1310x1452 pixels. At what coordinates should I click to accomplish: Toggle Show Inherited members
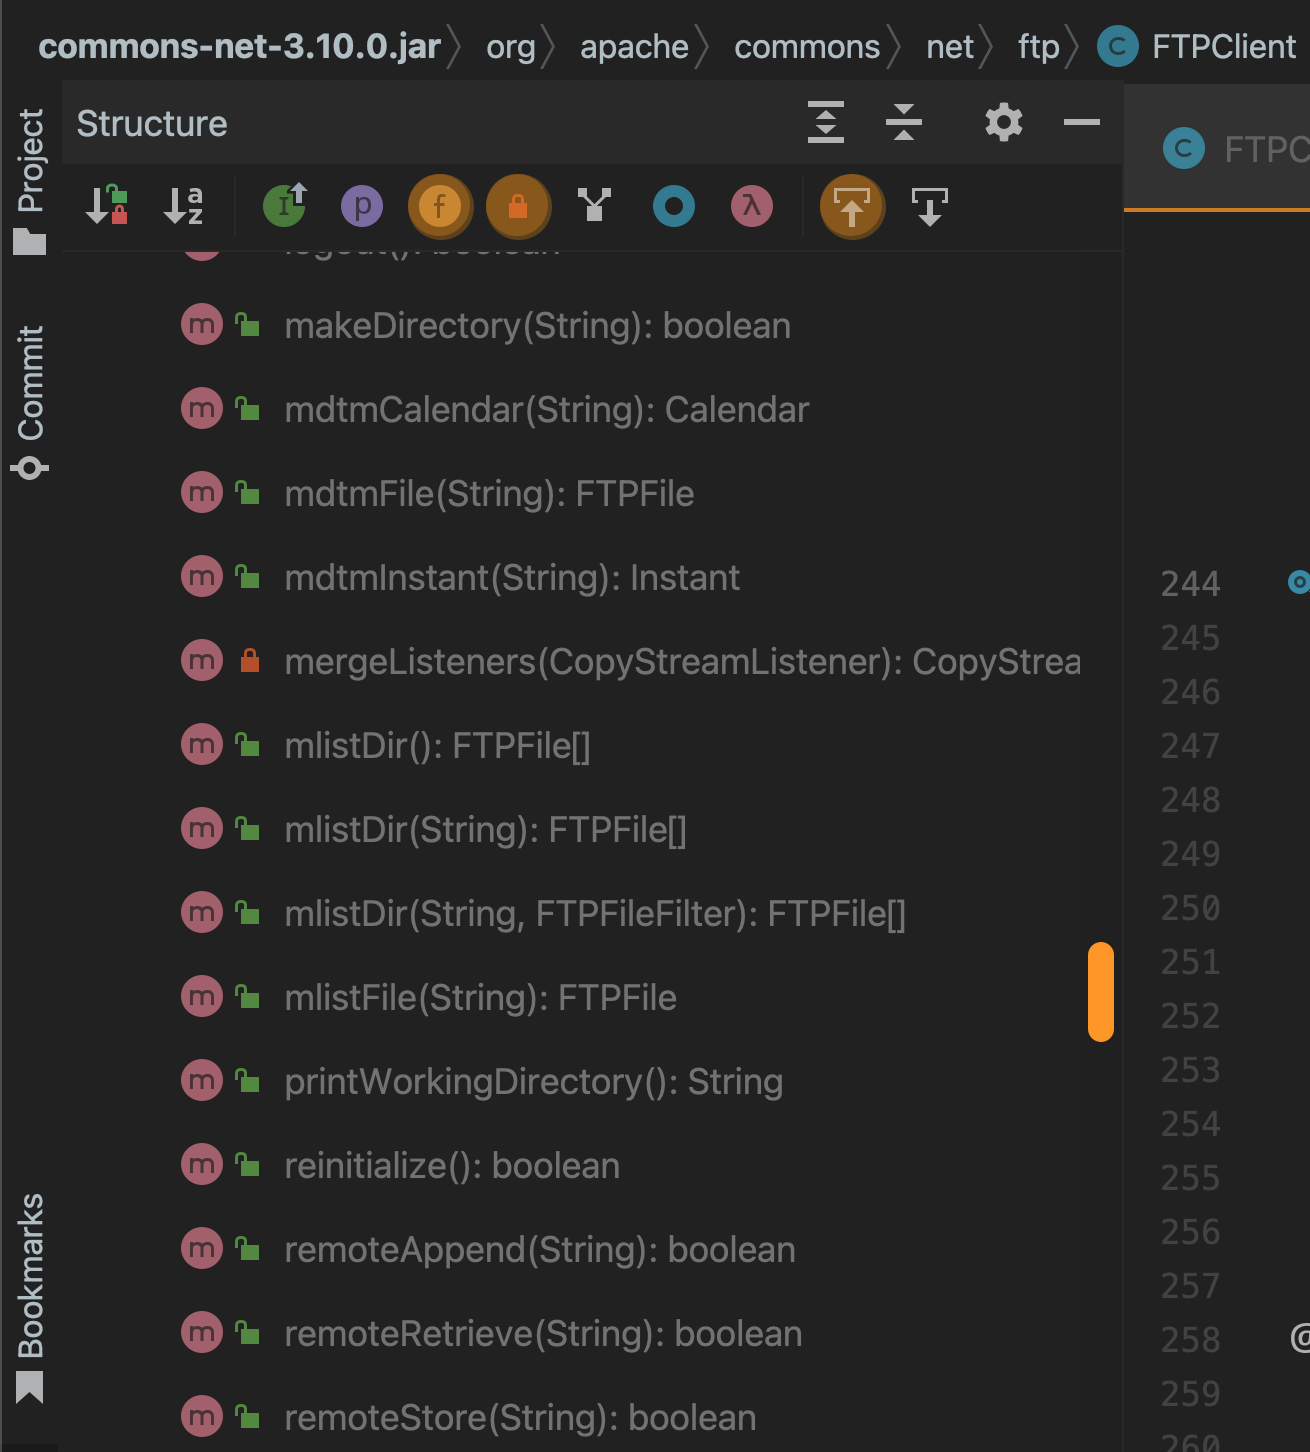click(284, 207)
